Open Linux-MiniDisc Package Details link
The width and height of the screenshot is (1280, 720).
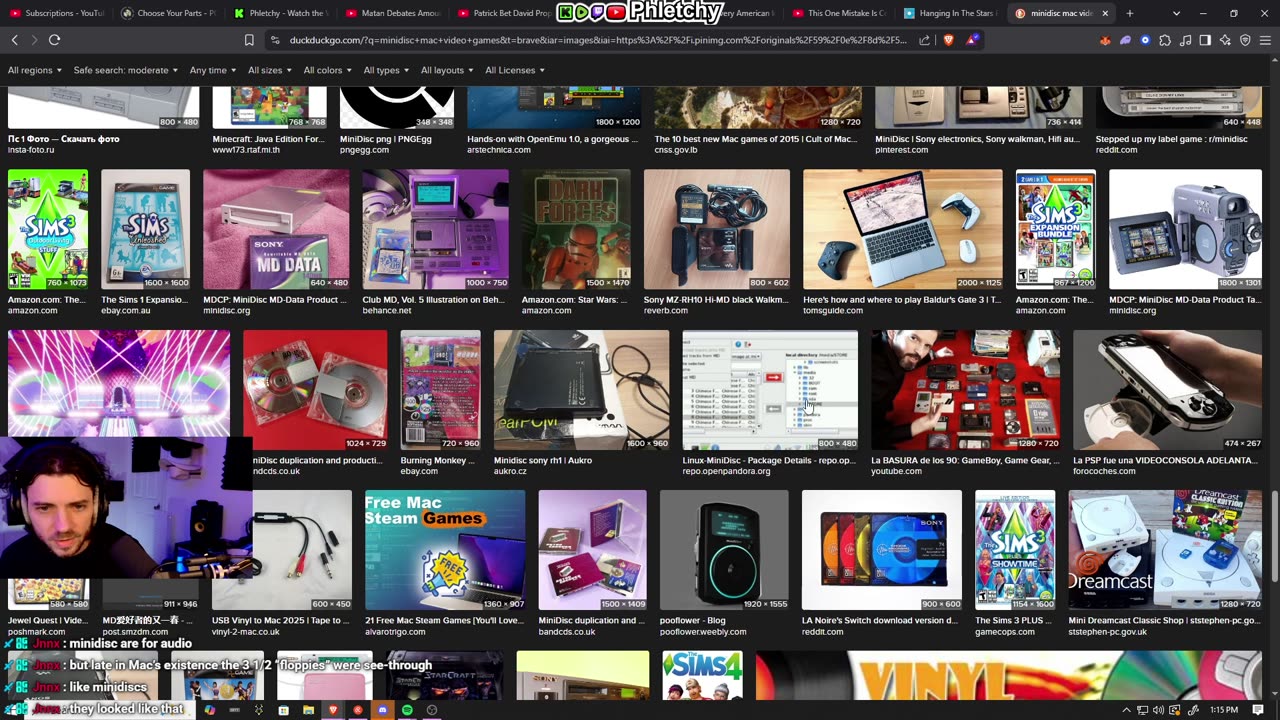coord(770,460)
